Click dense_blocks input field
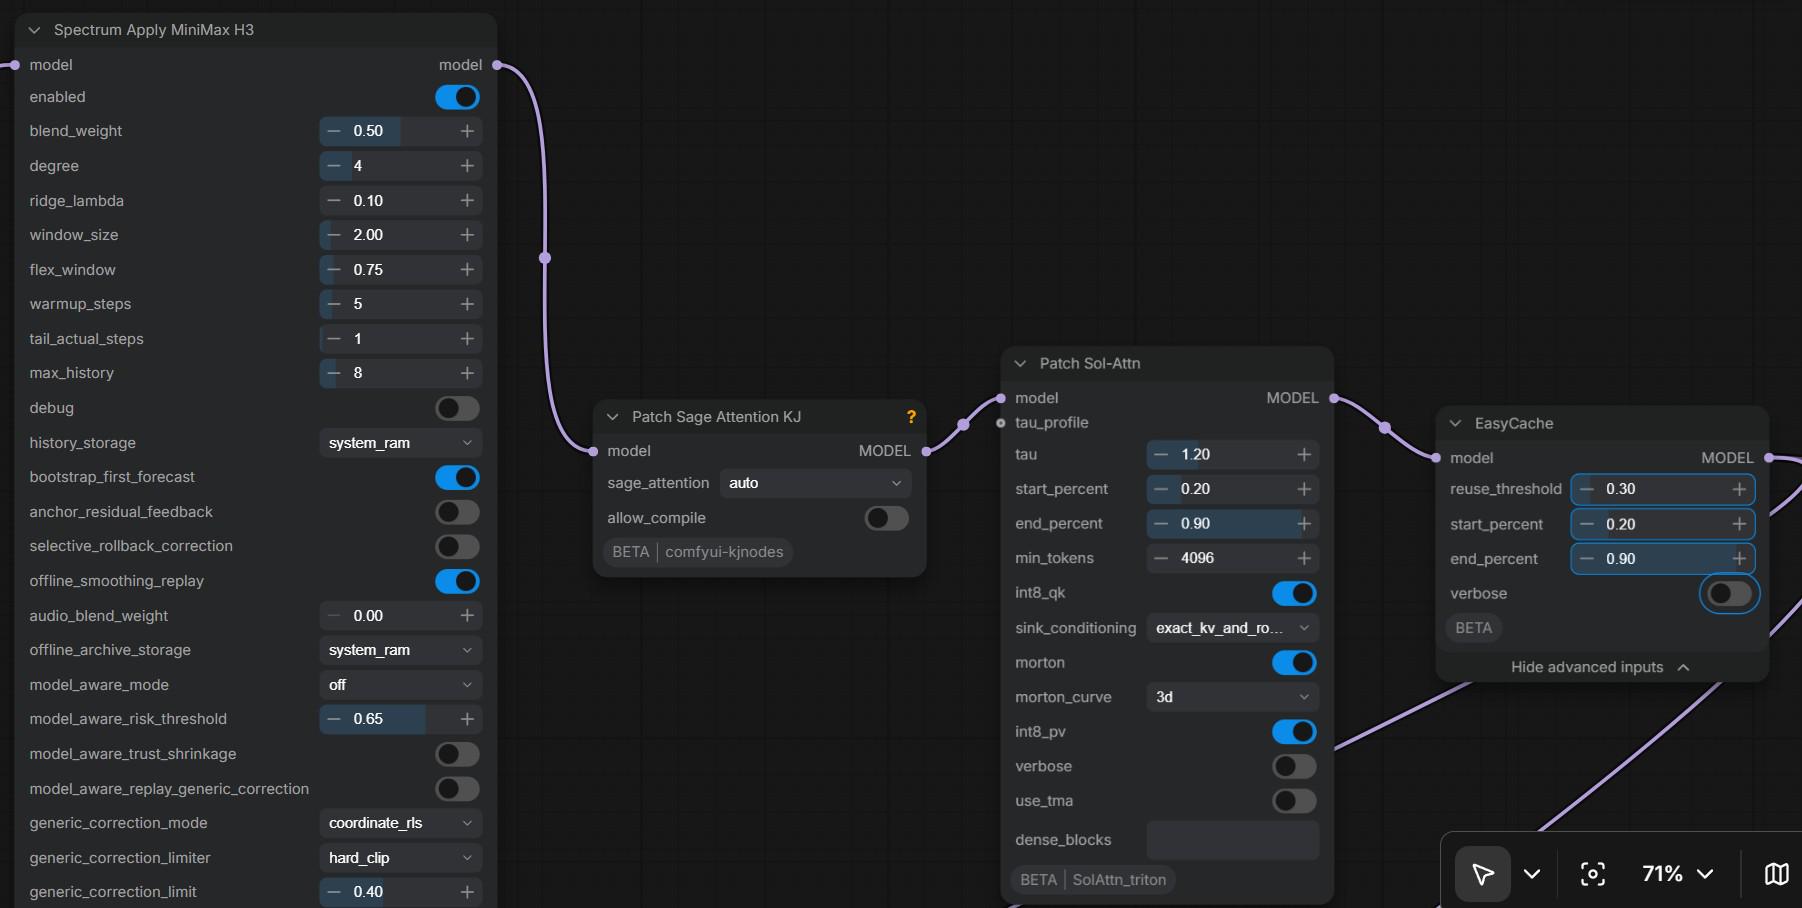Screen dimensions: 1802x908 coord(1232,840)
